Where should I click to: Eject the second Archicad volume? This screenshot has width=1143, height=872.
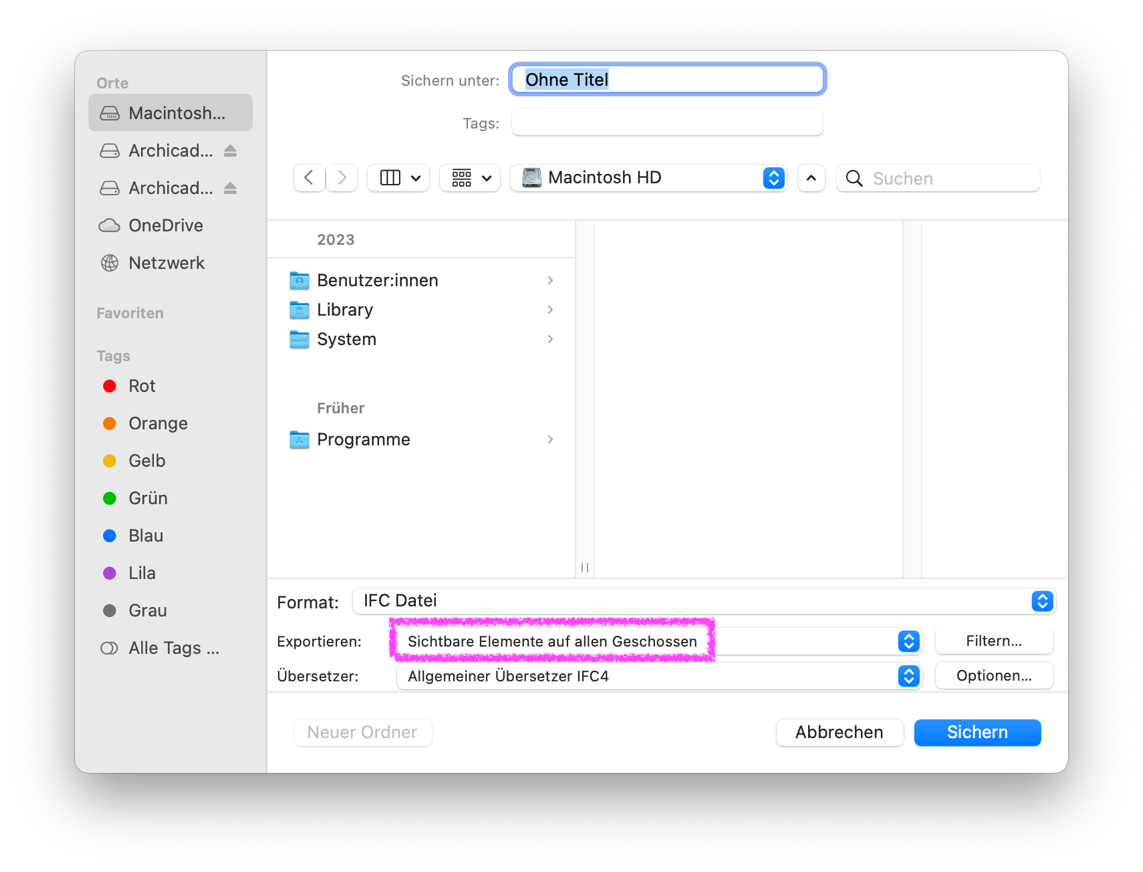[230, 188]
